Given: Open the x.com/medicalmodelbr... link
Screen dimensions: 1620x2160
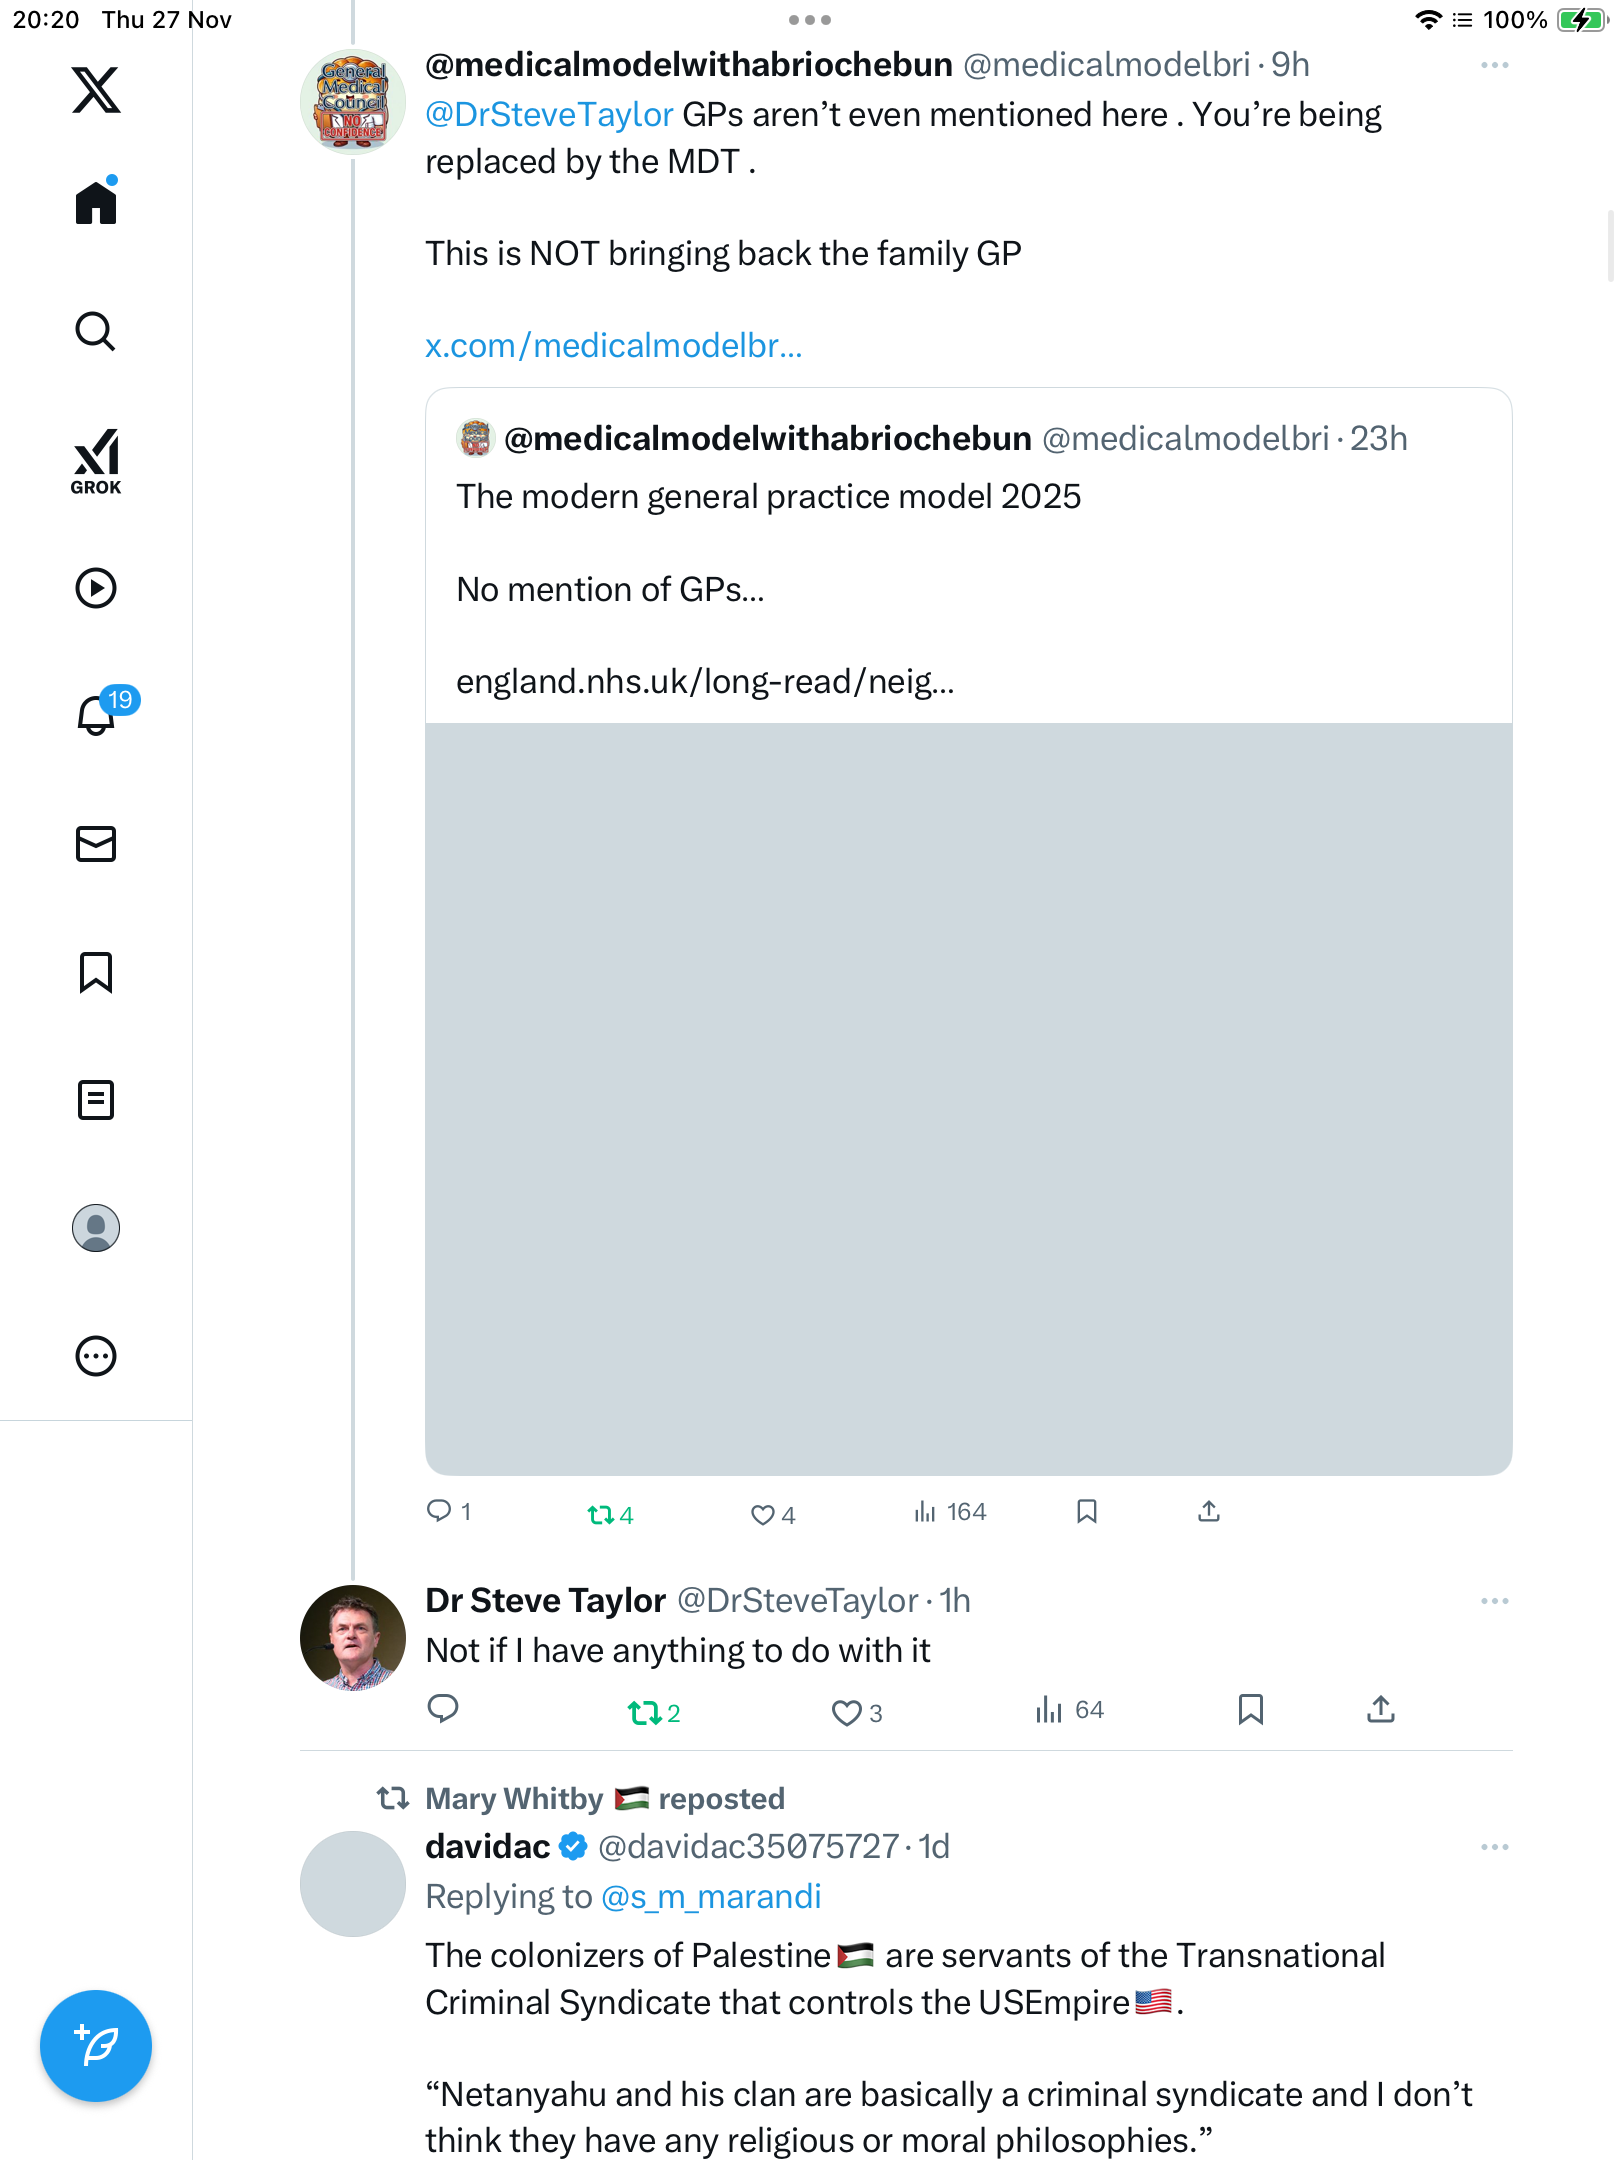Looking at the screenshot, I should pos(613,345).
